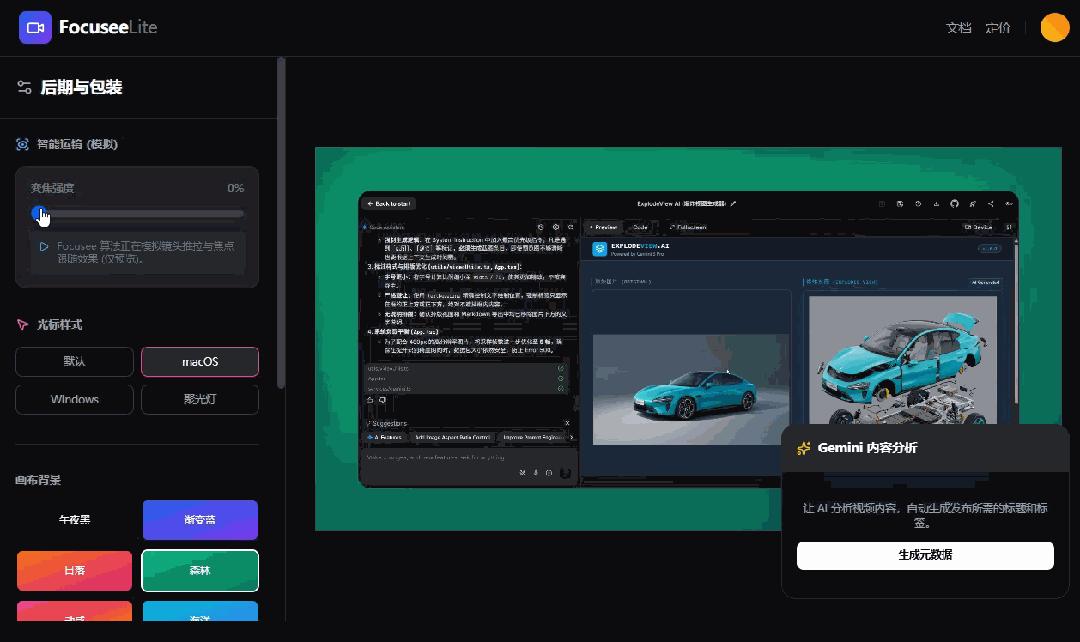1080x642 pixels.
Task: Switch to the Code tab
Action: point(640,227)
